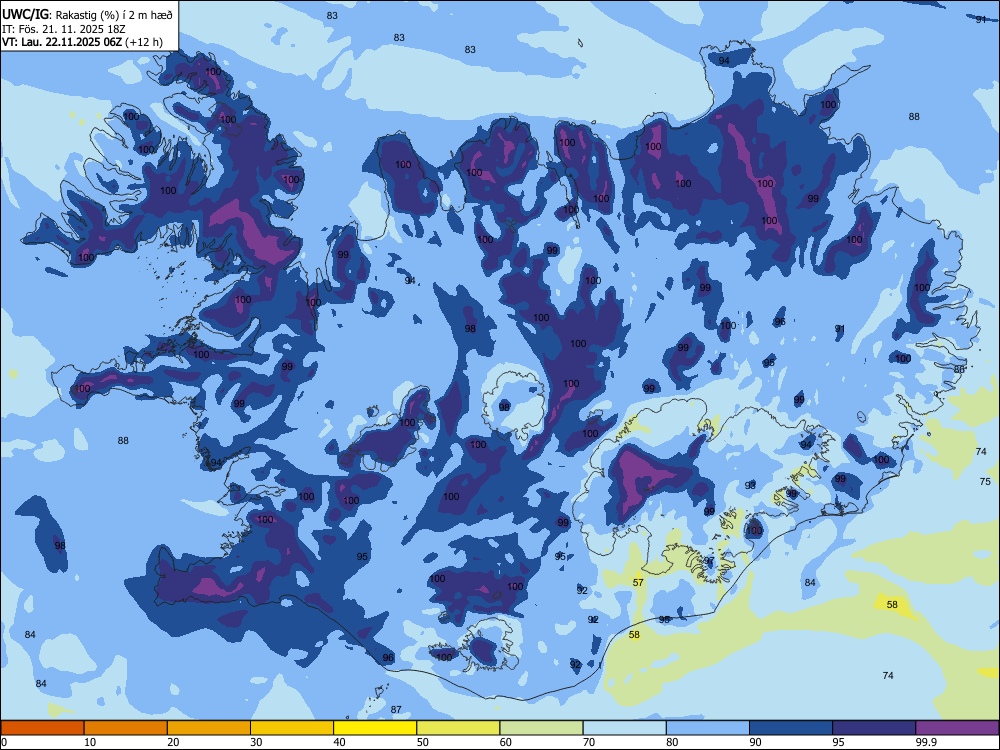Click the humidity value '97' on the glacier's southern edge

[x=709, y=561]
